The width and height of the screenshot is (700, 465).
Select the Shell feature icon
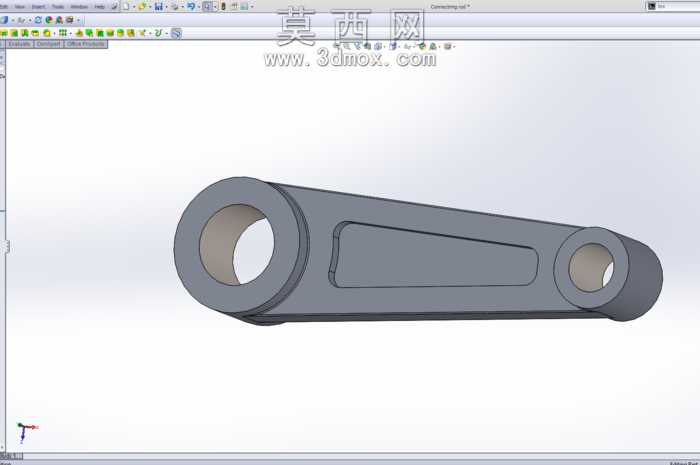[x=100, y=33]
